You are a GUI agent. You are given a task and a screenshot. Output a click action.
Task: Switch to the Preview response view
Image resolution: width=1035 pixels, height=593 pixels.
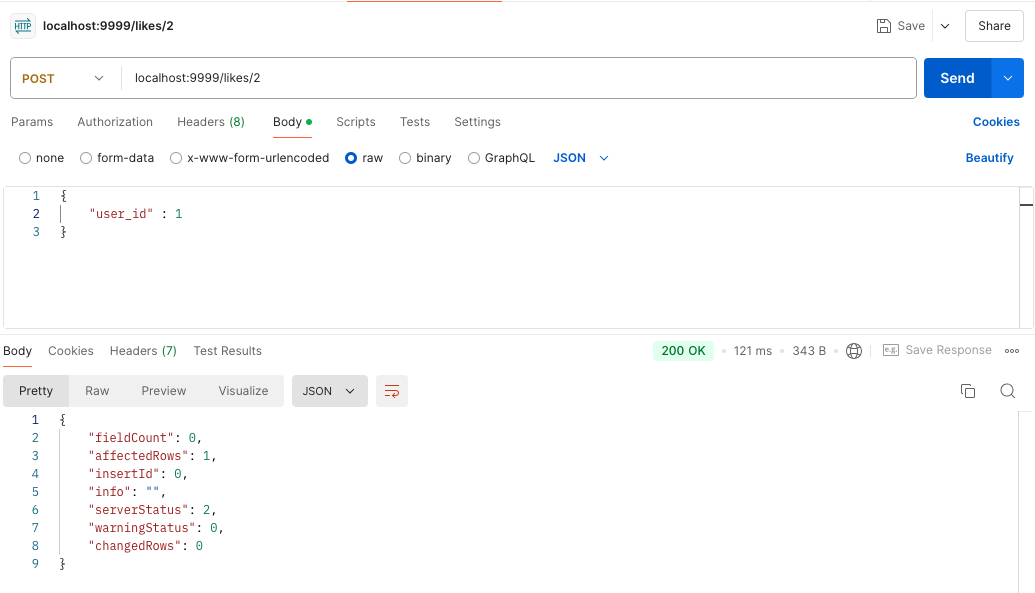tap(164, 391)
